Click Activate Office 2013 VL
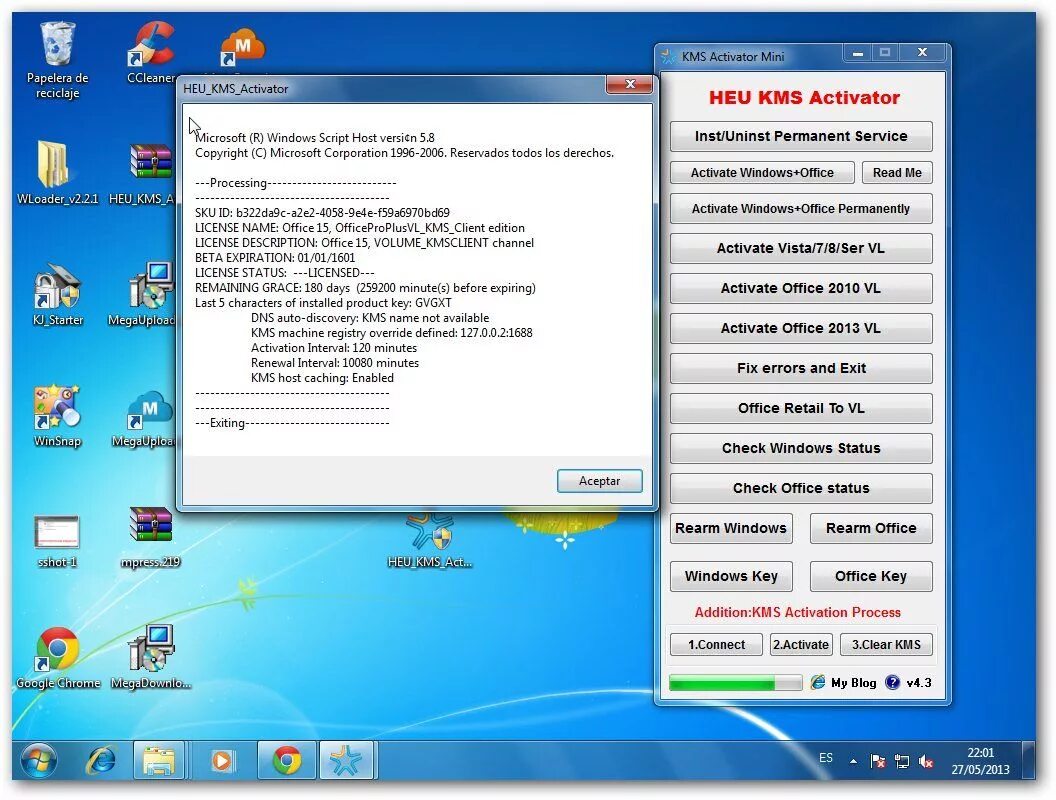The image size is (1056, 800). tap(801, 328)
